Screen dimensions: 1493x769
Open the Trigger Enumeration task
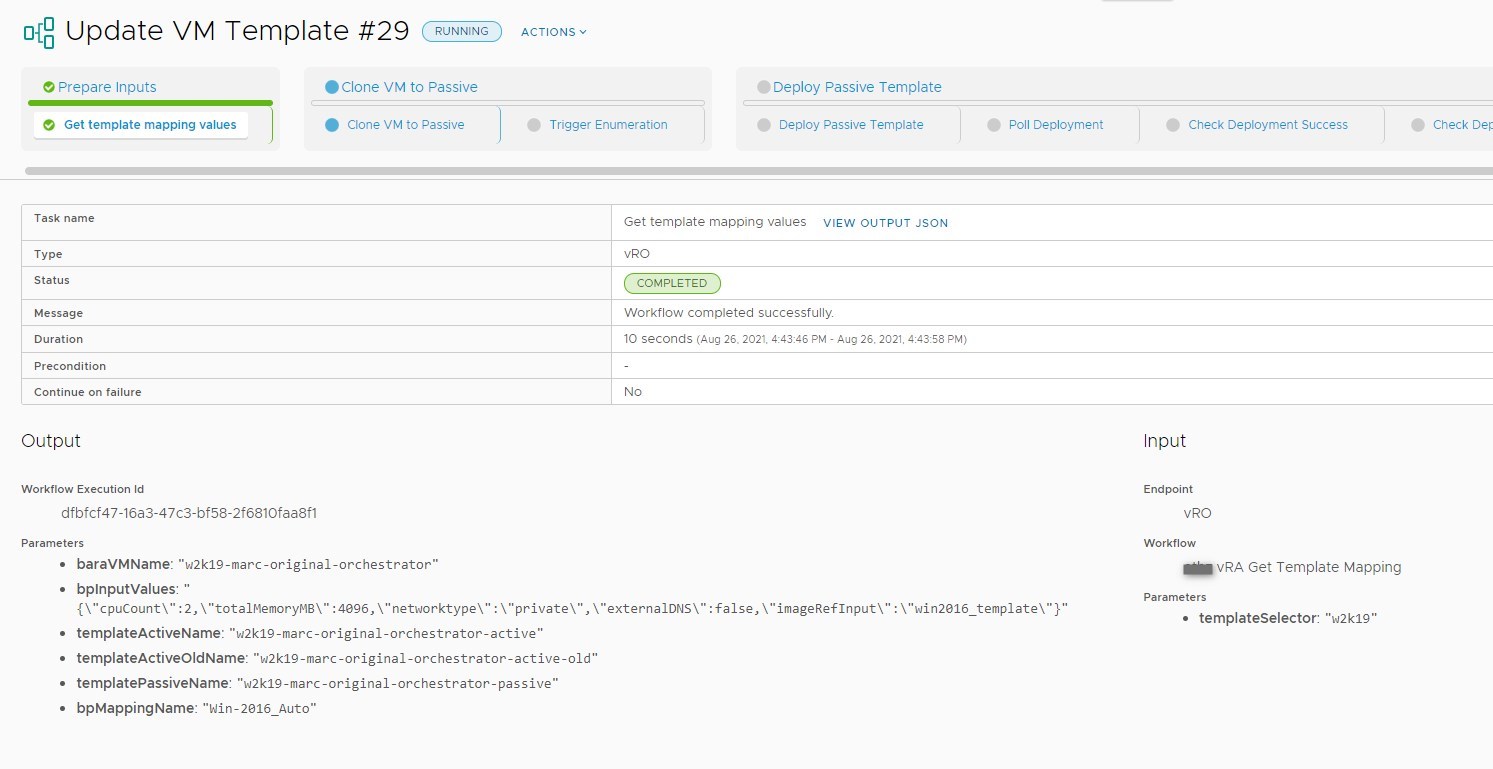click(608, 125)
